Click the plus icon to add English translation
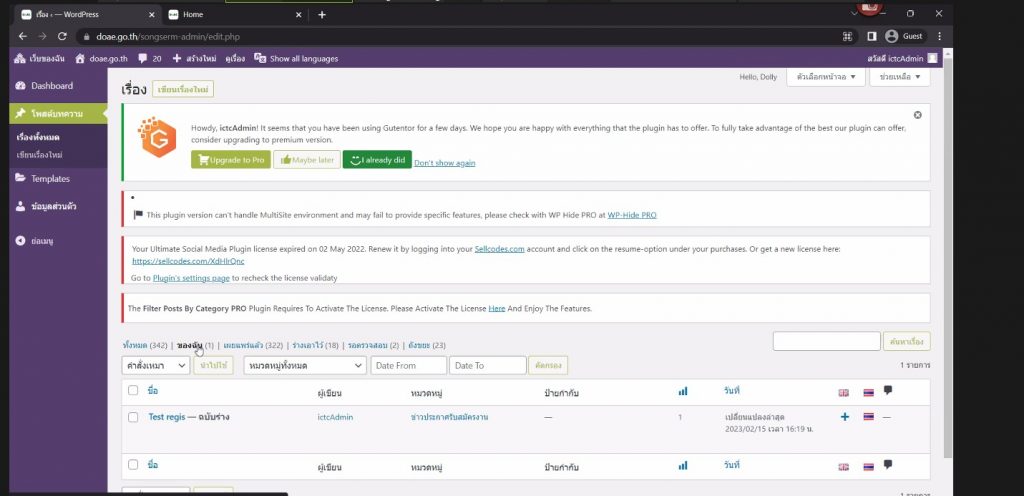Viewport: 1024px width, 496px height. (x=845, y=417)
